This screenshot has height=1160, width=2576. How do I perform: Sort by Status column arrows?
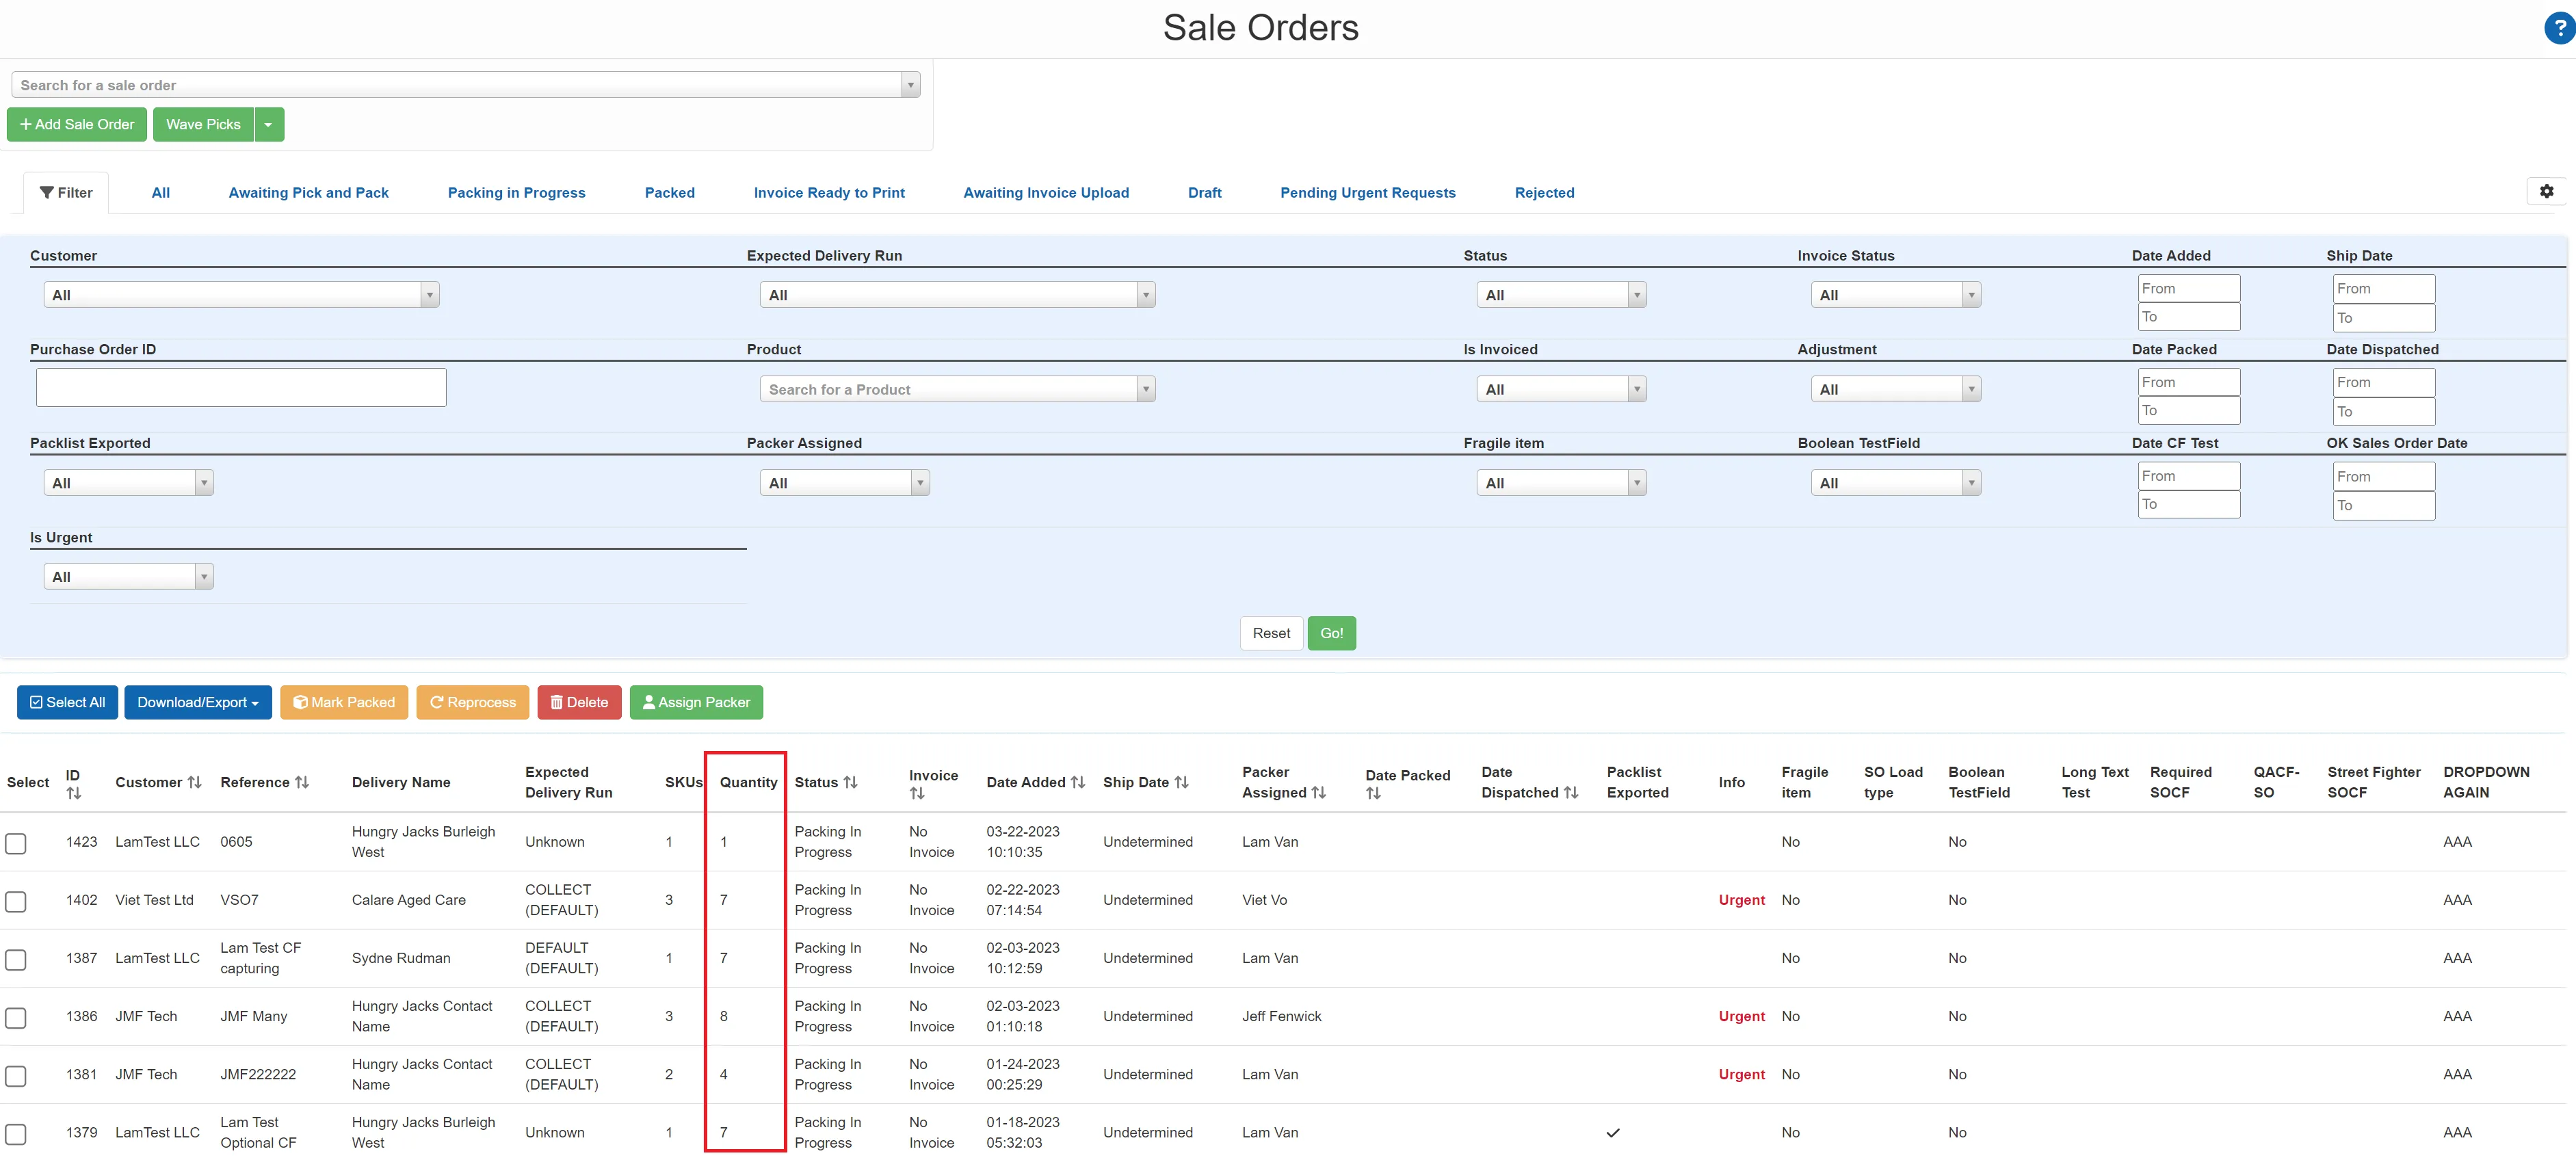(851, 782)
